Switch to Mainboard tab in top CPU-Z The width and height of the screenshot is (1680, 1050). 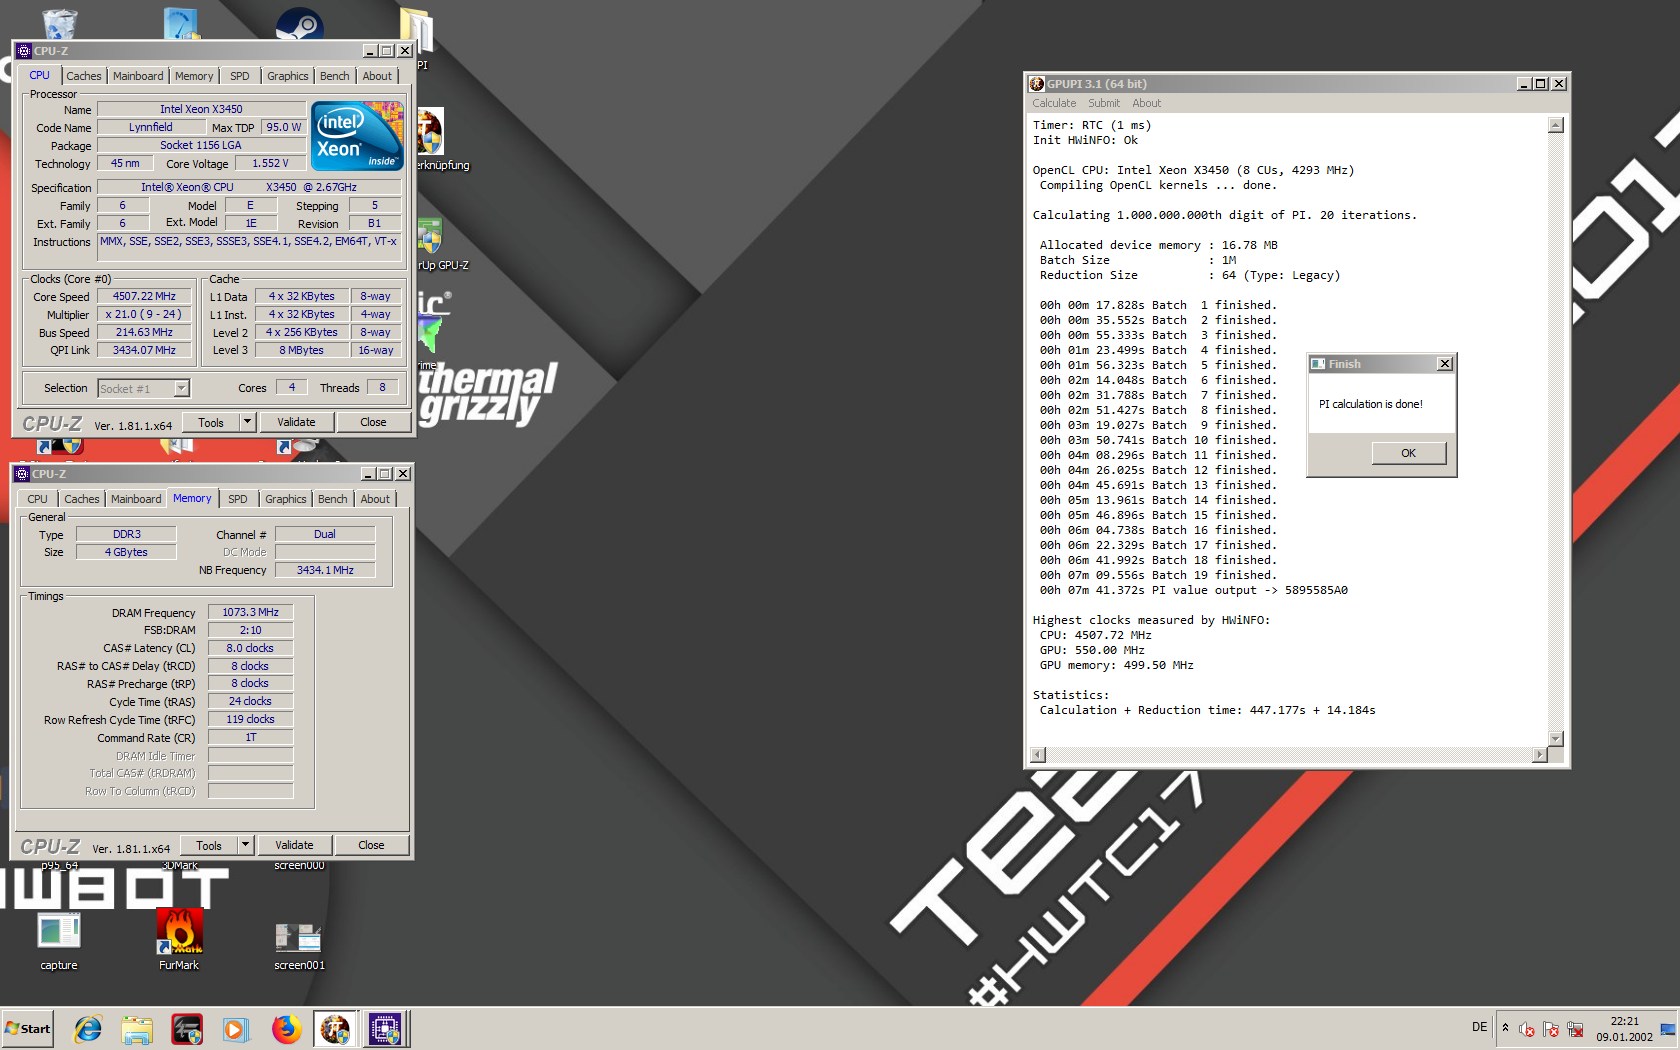tap(138, 76)
